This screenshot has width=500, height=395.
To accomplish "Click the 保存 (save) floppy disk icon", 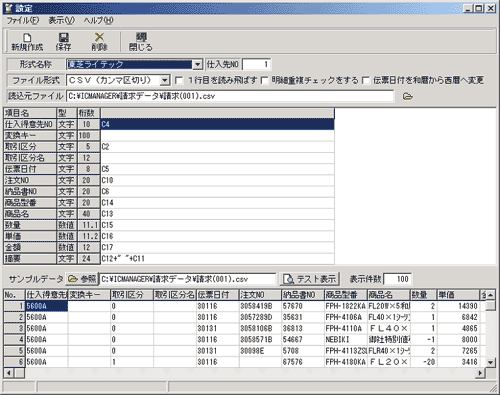I will [x=63, y=37].
